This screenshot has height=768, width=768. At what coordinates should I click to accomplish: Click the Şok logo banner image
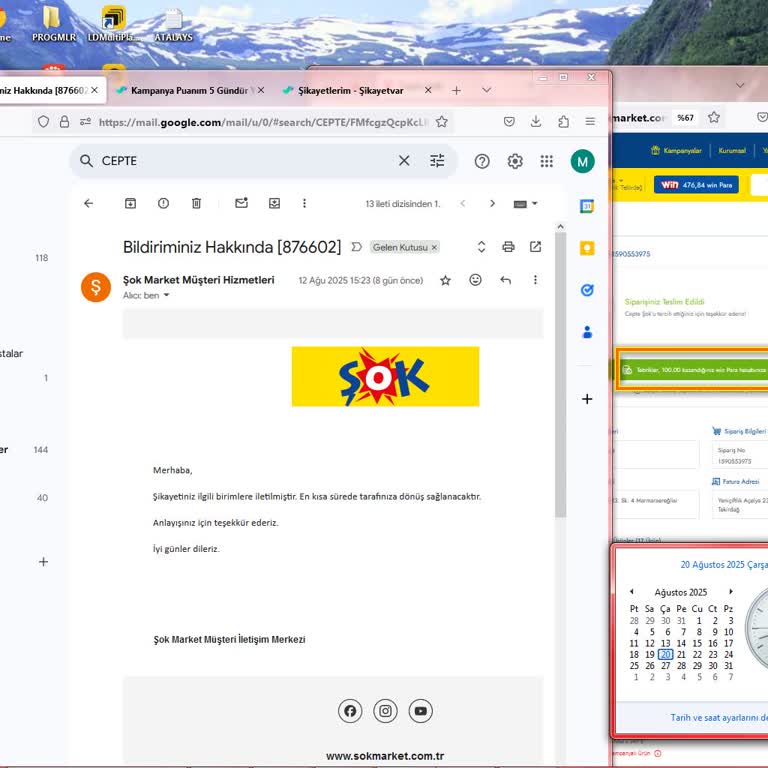coord(385,376)
